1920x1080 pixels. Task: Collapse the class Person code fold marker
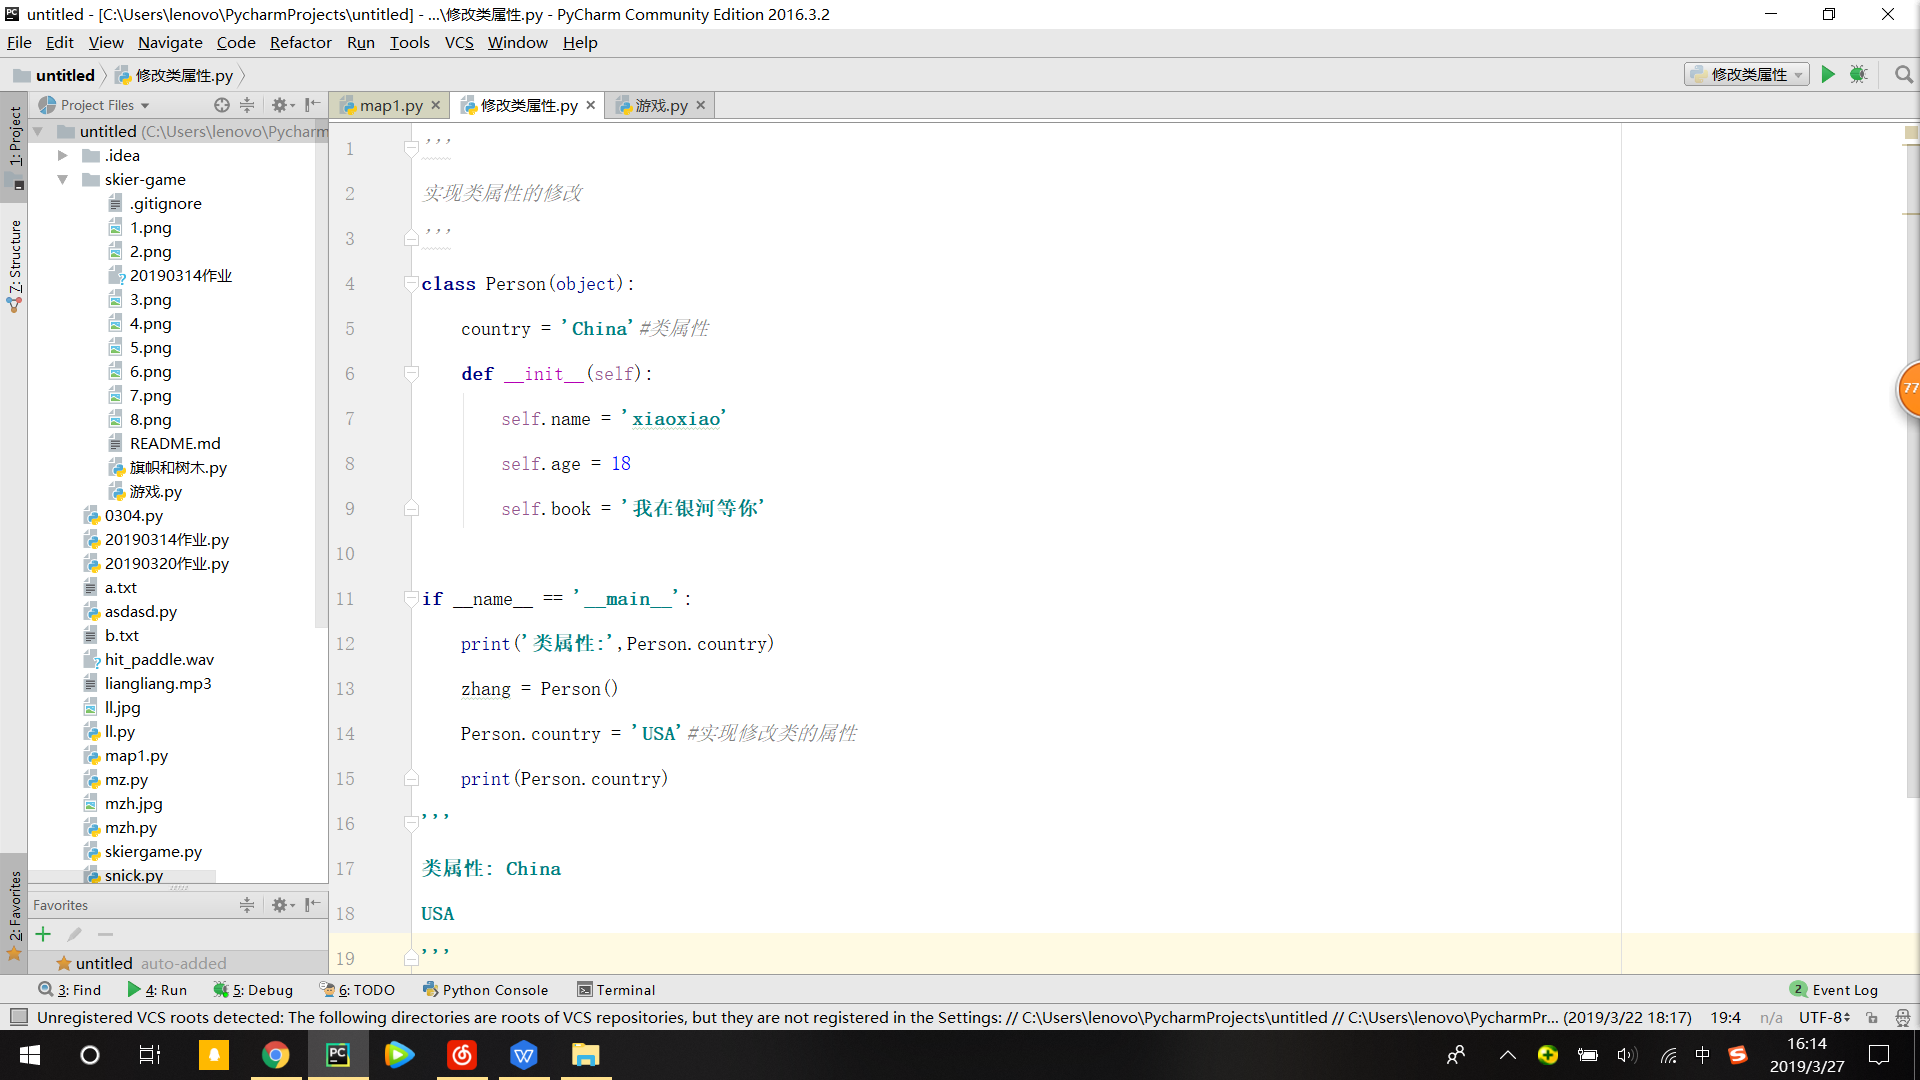coord(411,284)
